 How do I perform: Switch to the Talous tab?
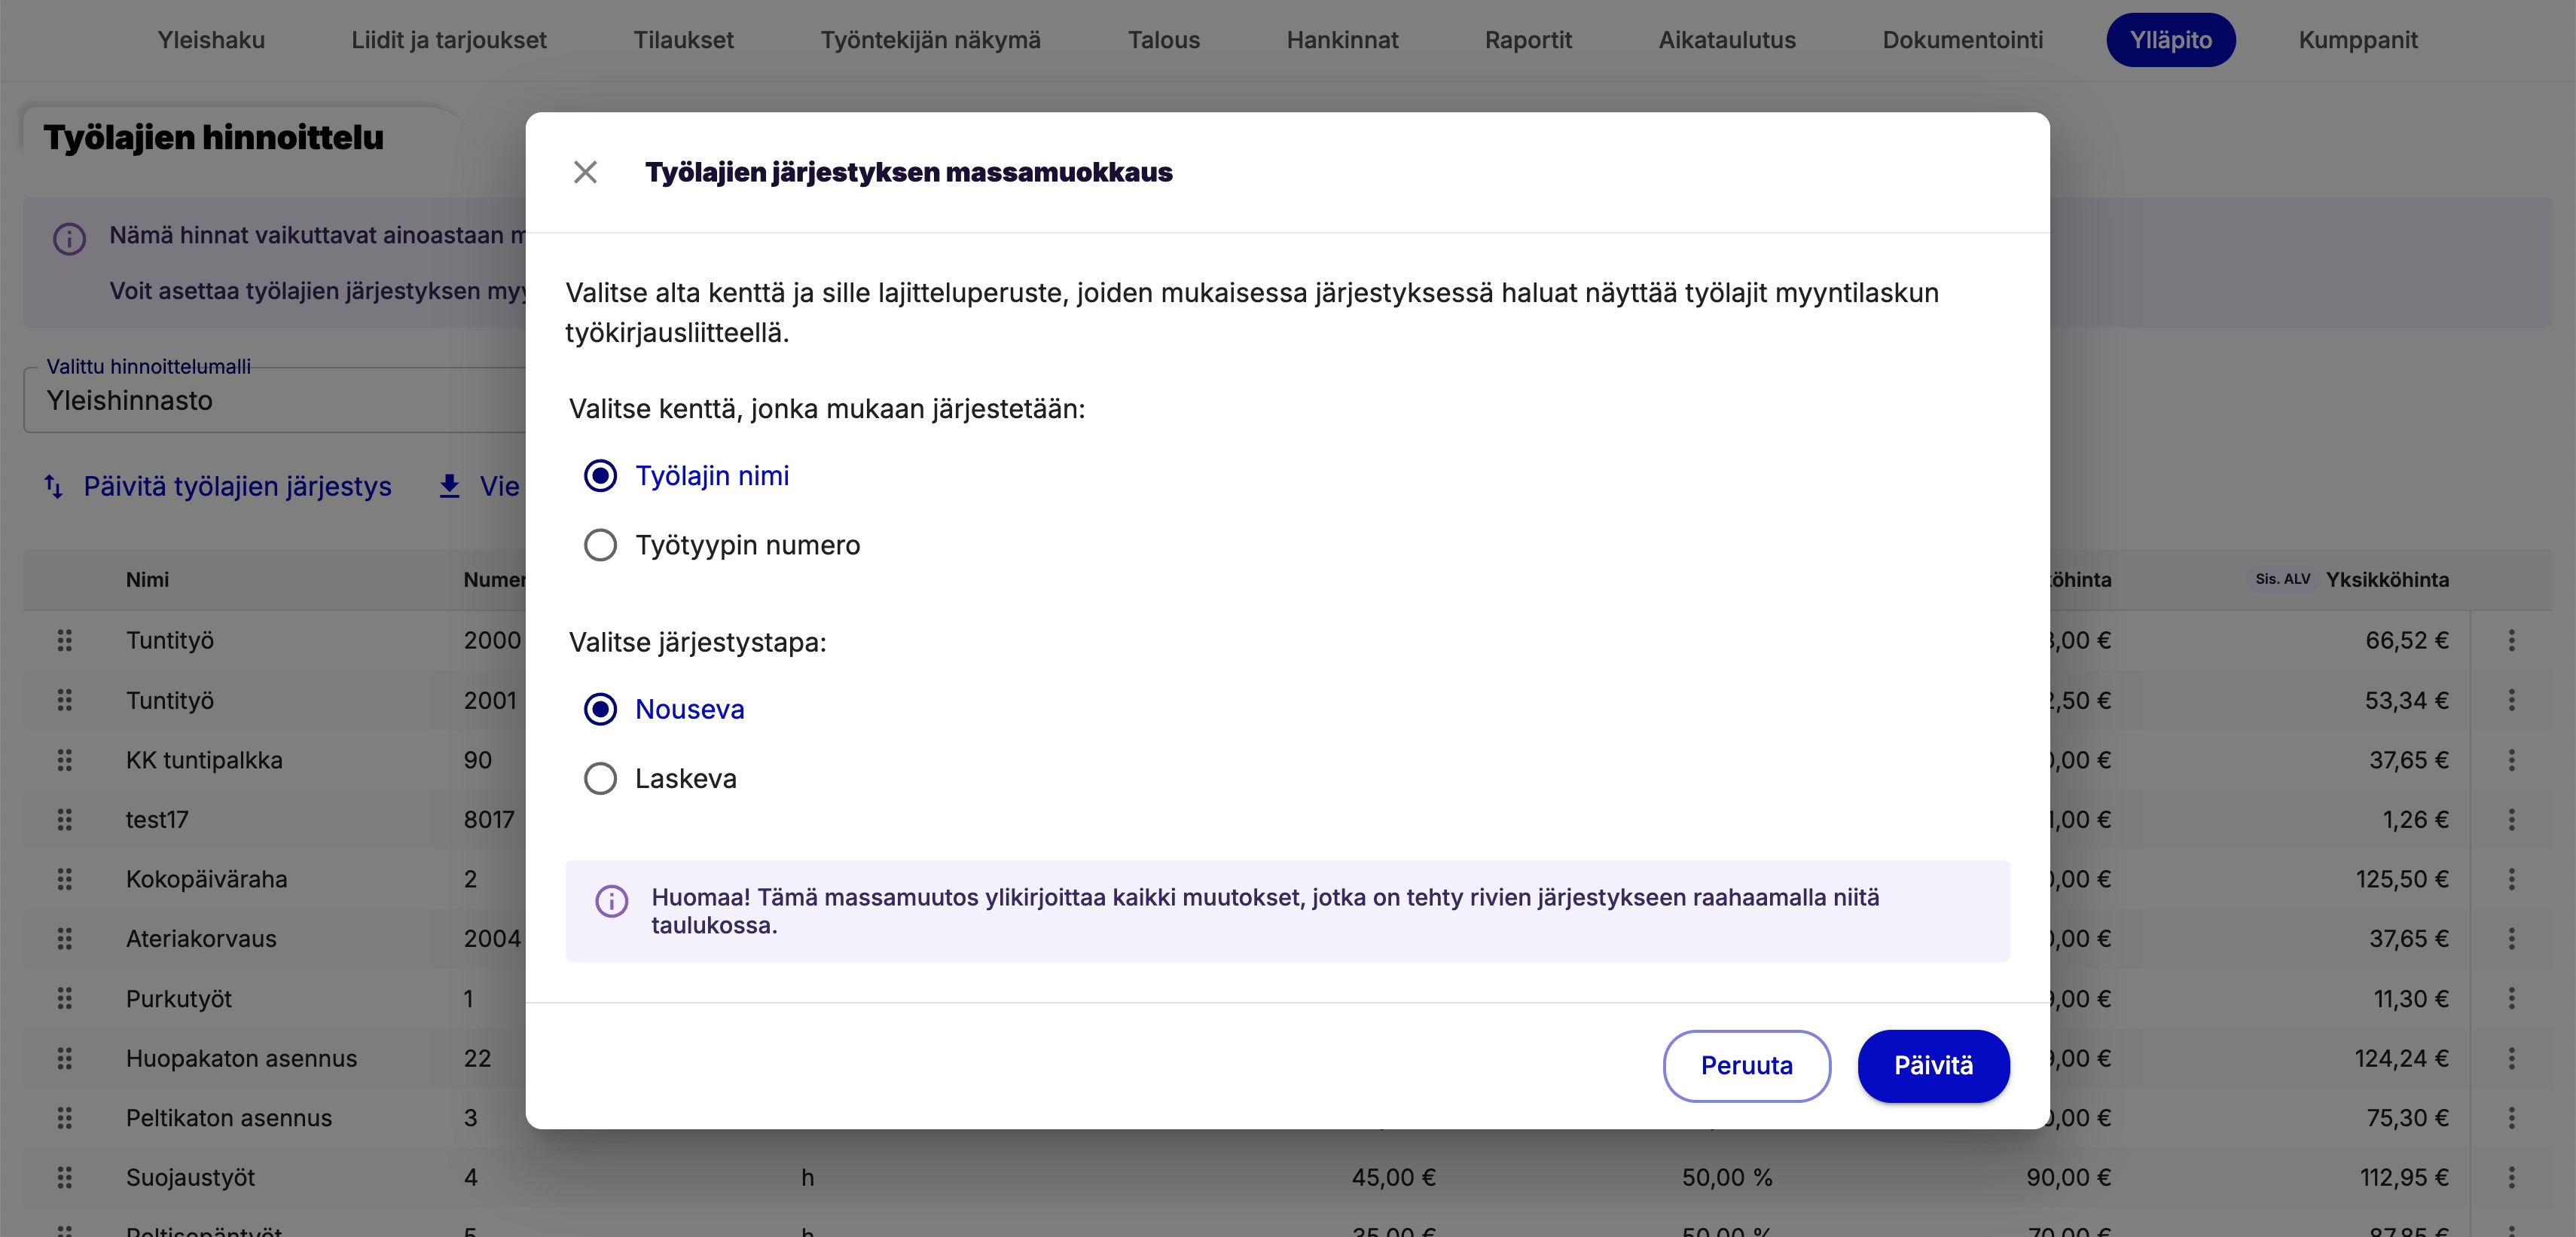coord(1163,40)
